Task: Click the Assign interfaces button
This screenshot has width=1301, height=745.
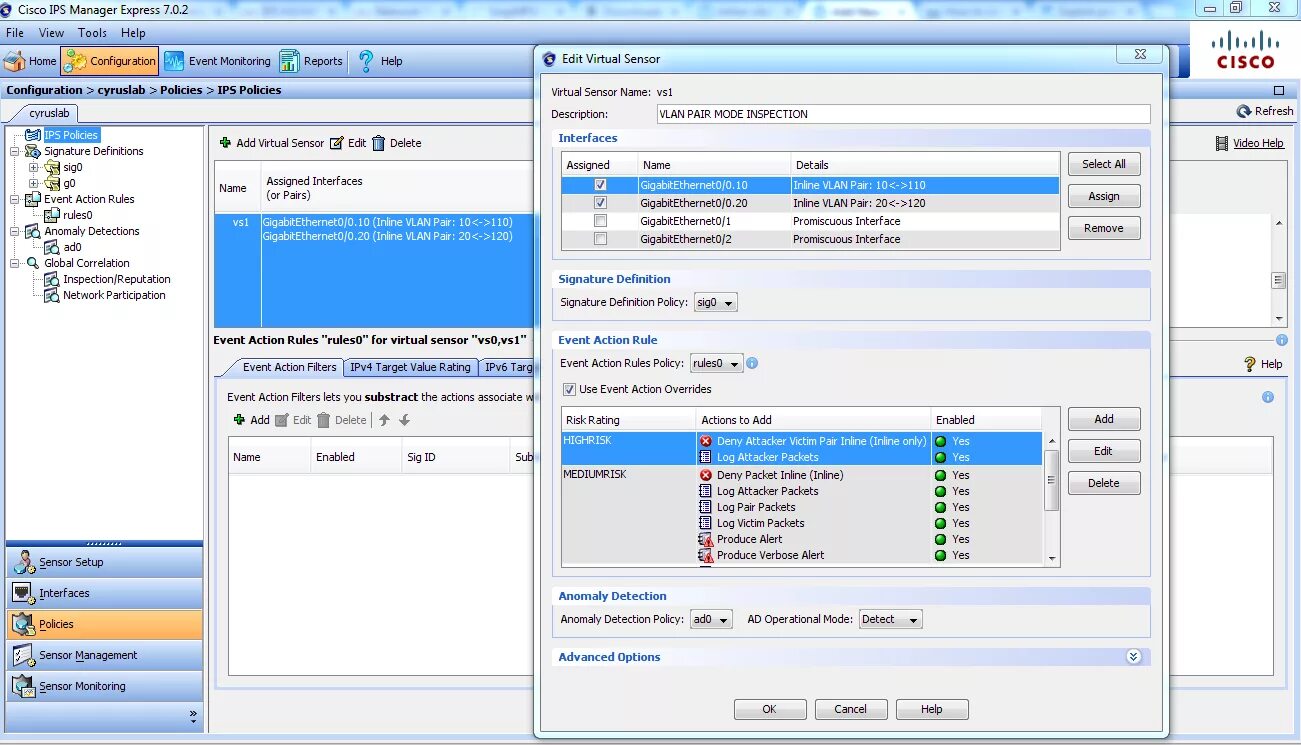Action: (x=1104, y=196)
